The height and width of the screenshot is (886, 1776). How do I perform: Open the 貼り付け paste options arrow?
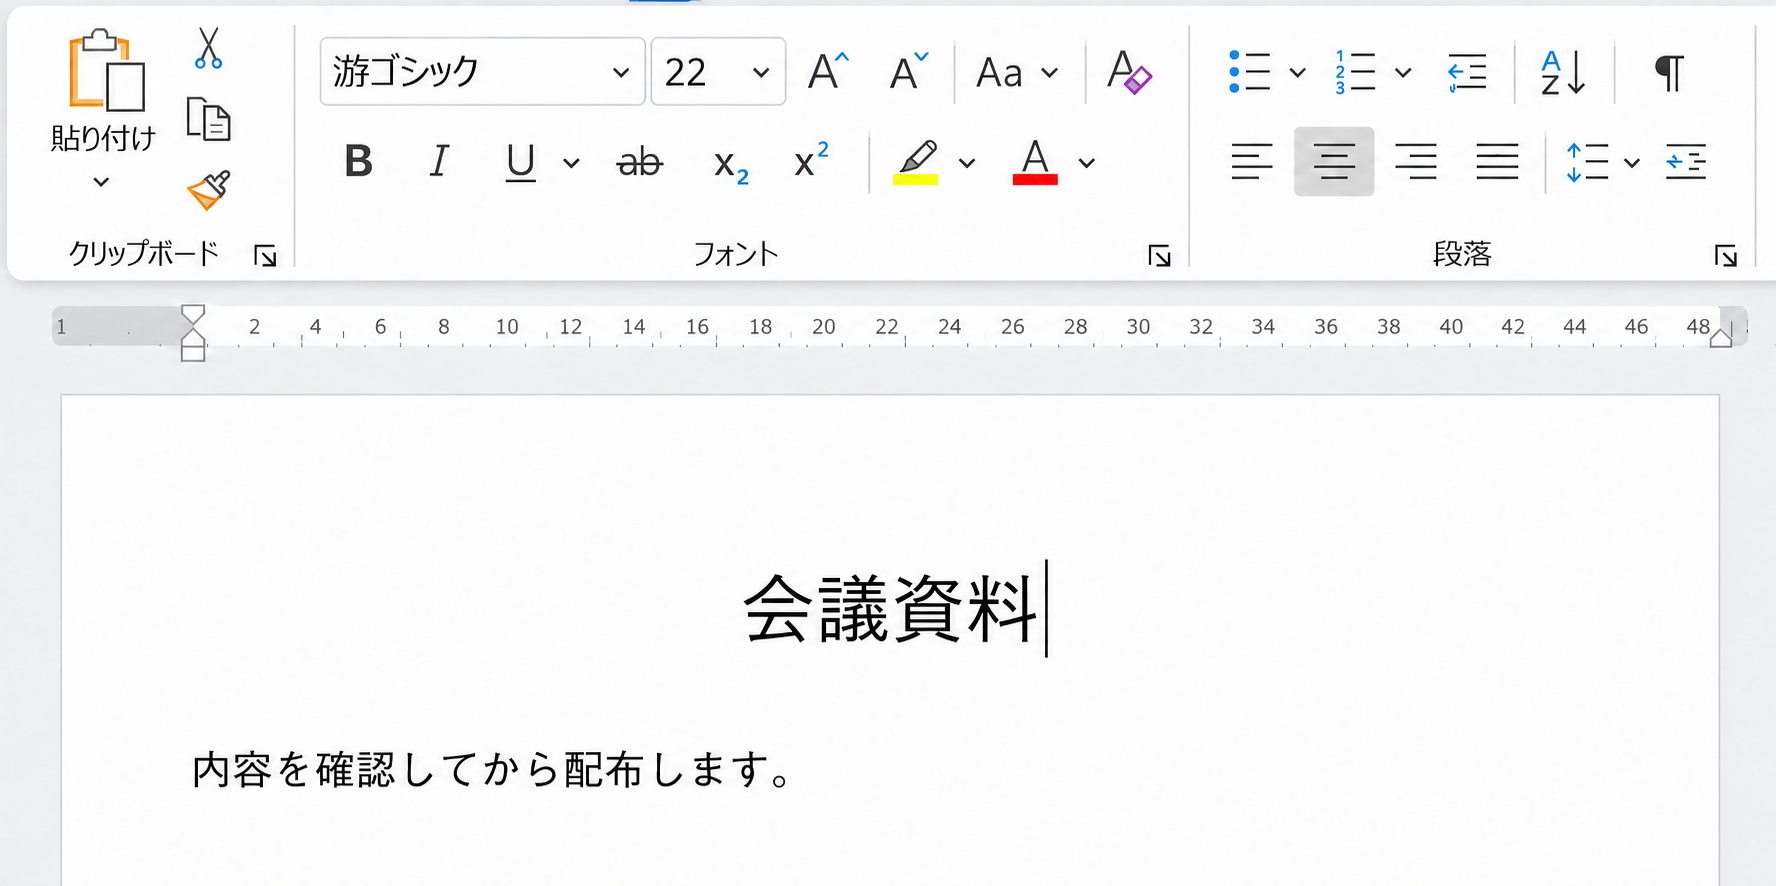[x=101, y=182]
